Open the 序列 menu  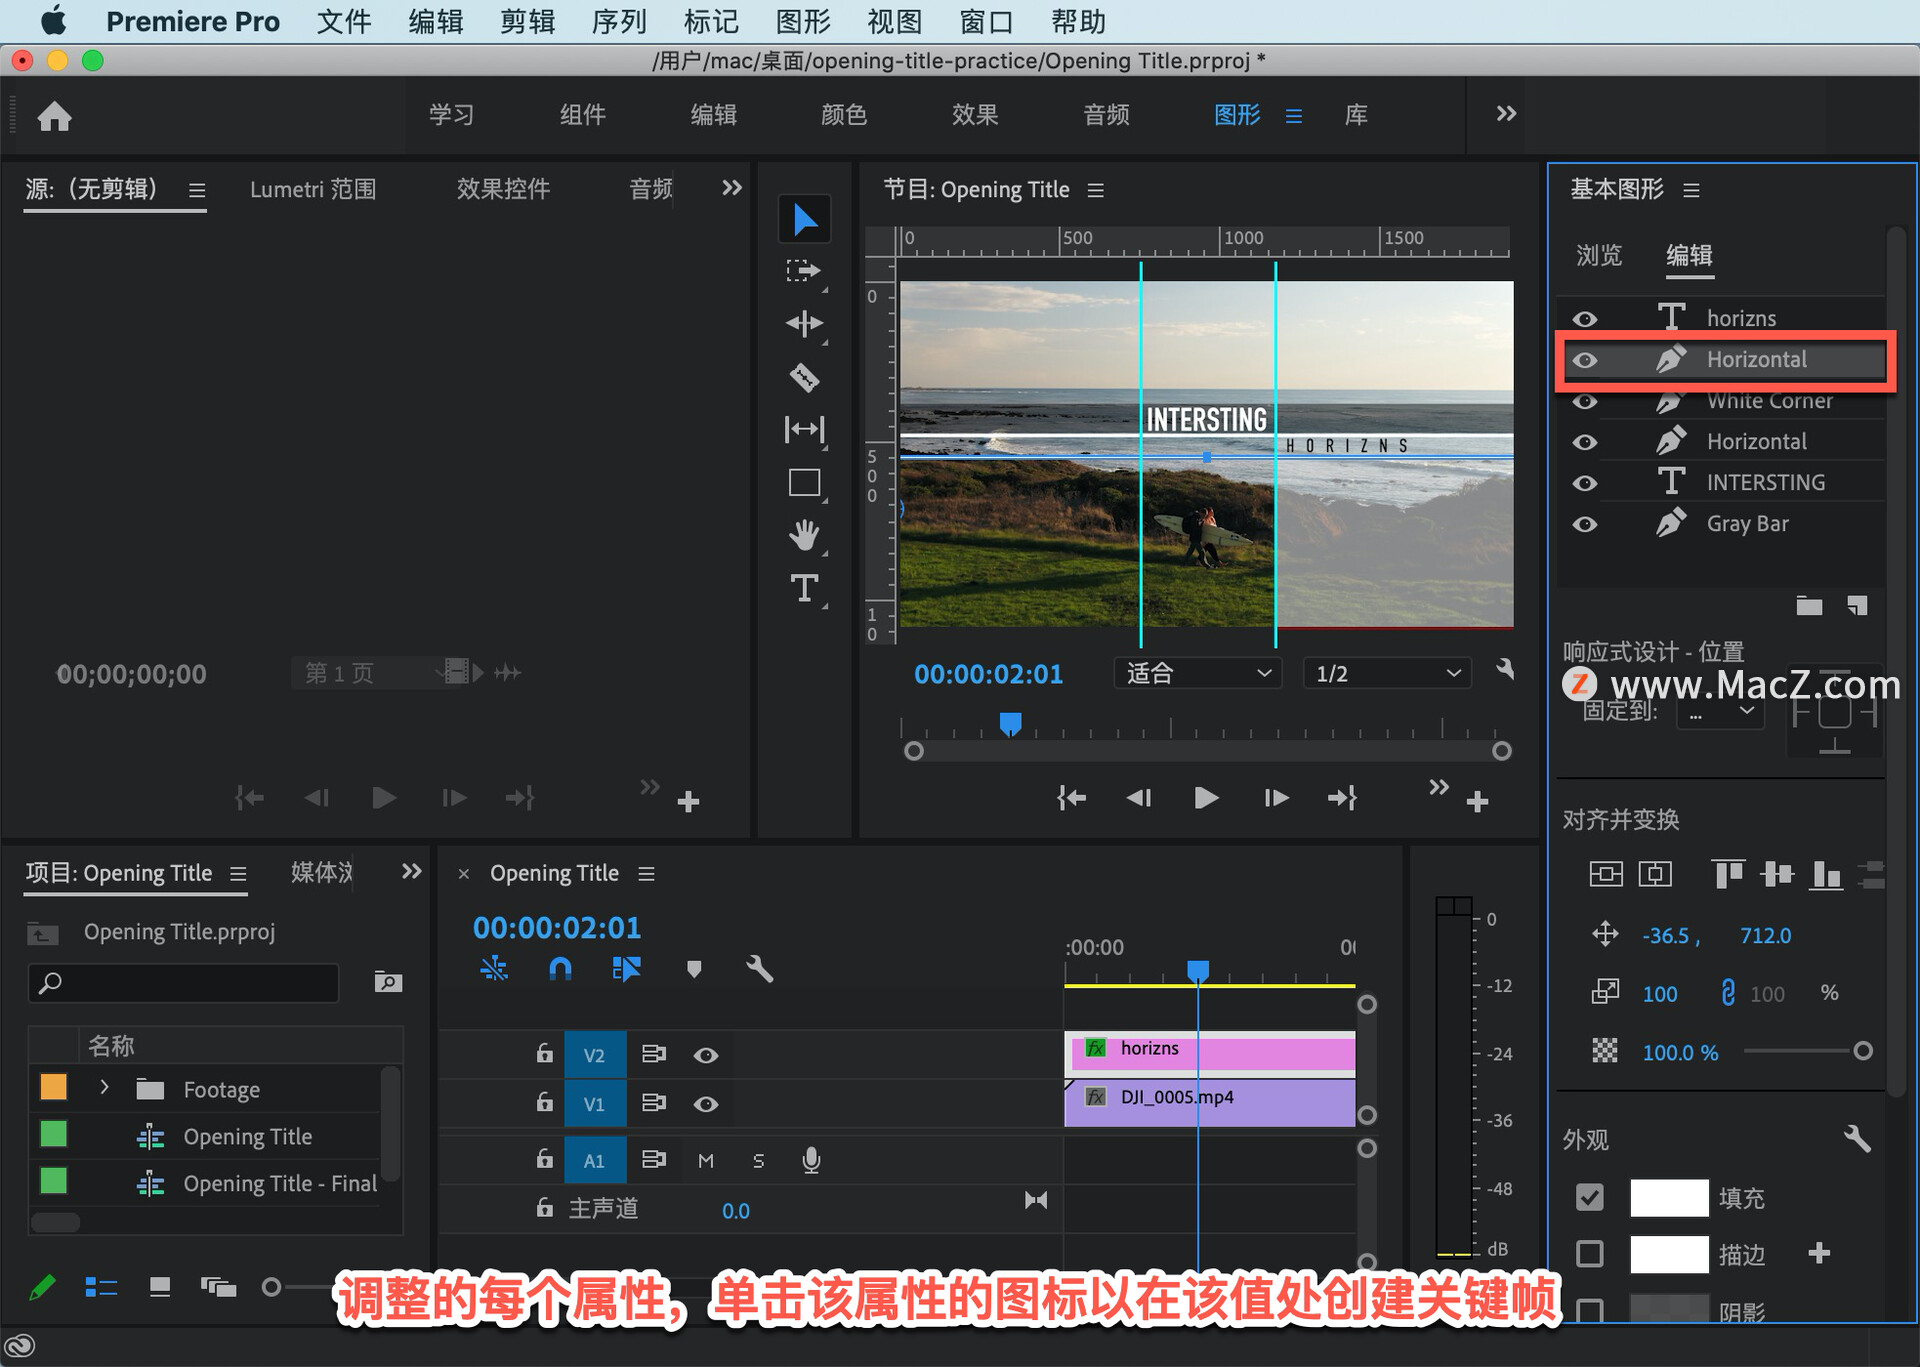click(x=618, y=21)
